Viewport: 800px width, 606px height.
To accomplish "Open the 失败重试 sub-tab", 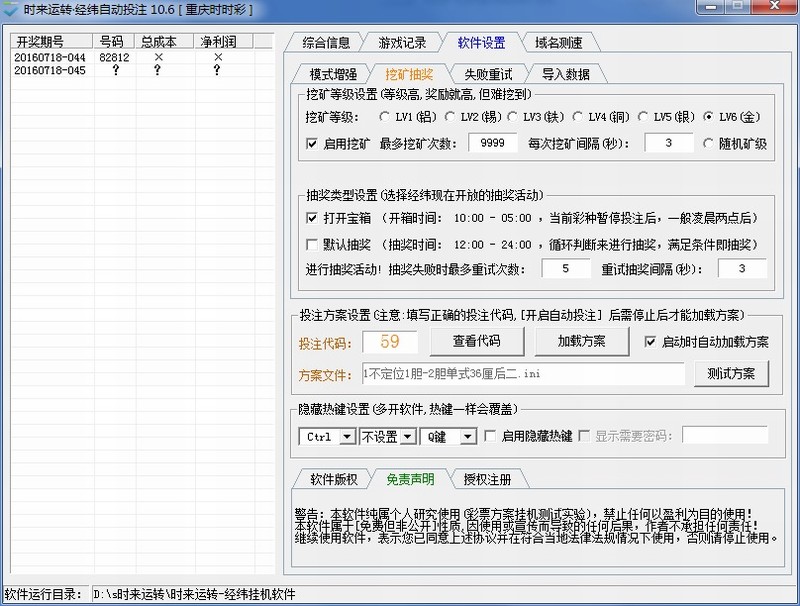I will click(487, 74).
